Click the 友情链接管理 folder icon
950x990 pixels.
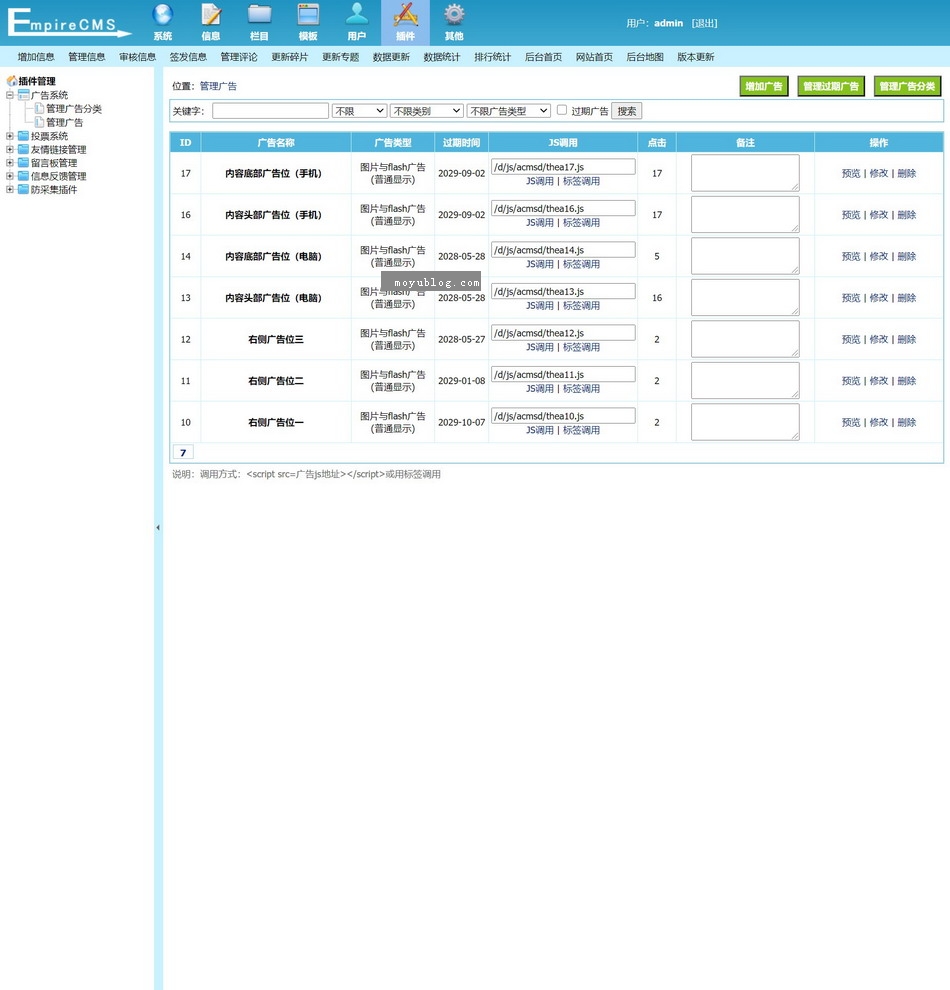pyautogui.click(x=23, y=149)
